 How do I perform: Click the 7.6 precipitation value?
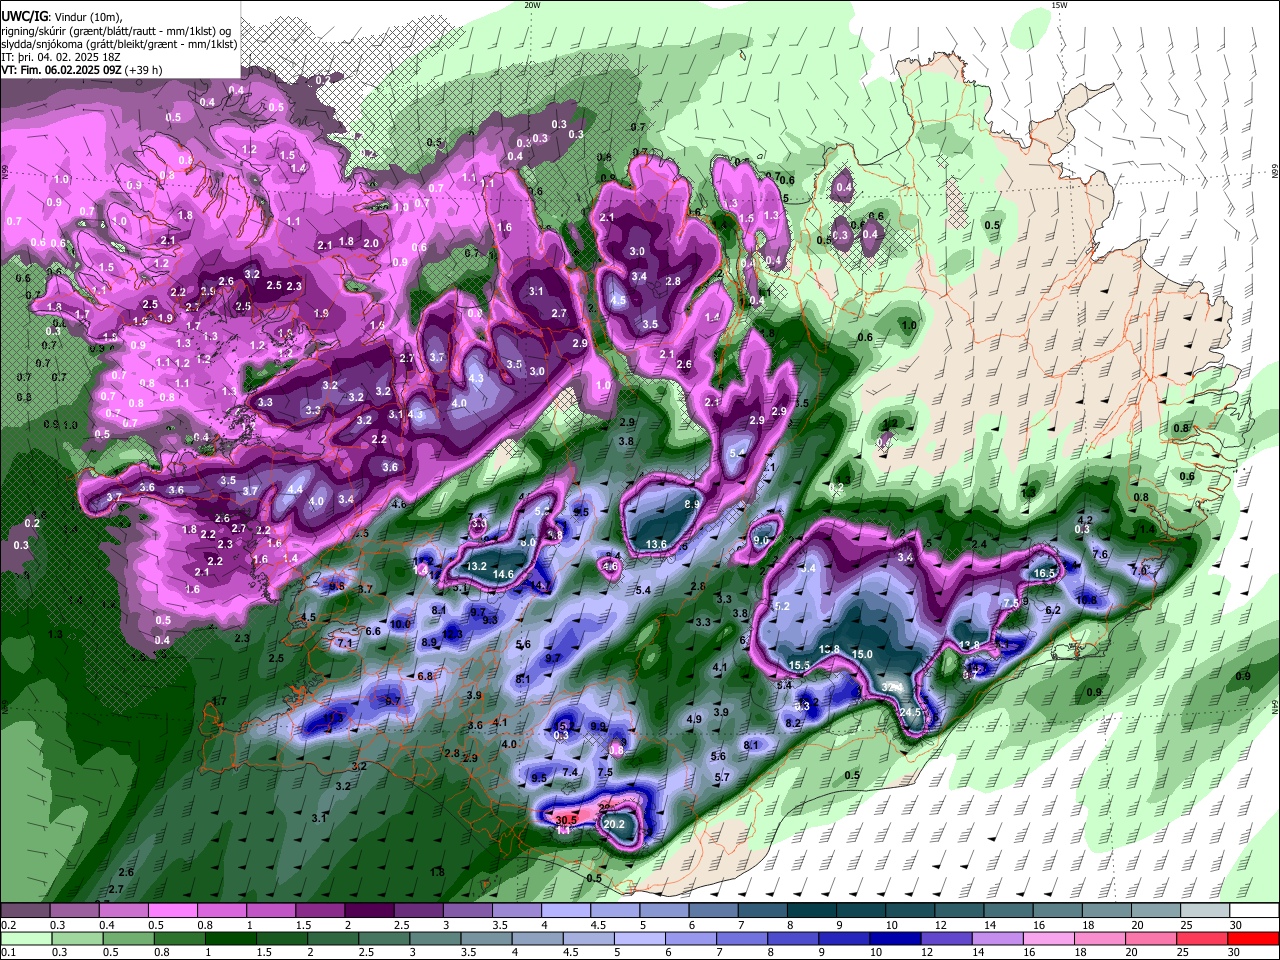tap(1101, 554)
